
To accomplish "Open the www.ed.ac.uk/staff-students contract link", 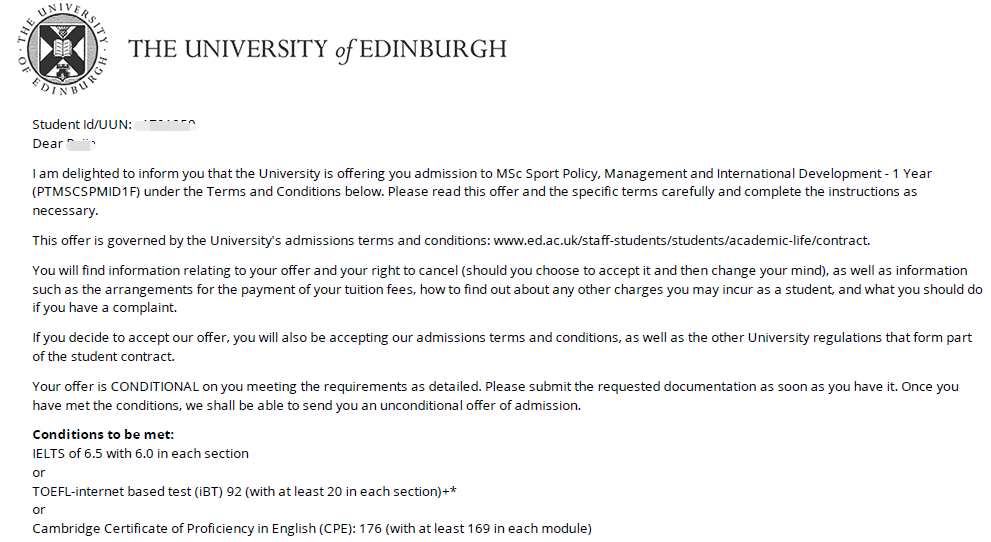I will [x=681, y=241].
